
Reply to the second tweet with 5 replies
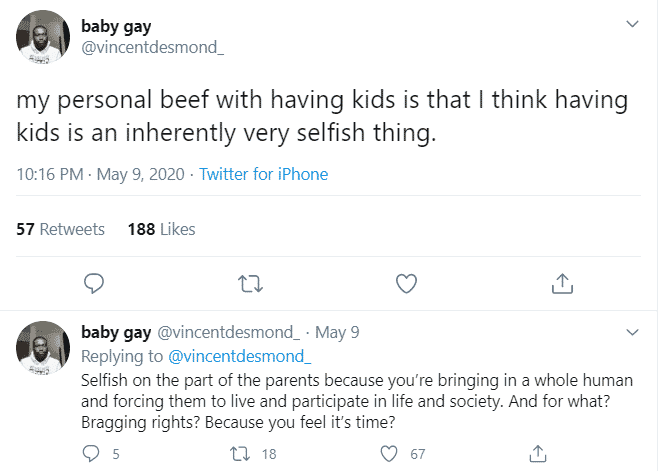(94, 453)
